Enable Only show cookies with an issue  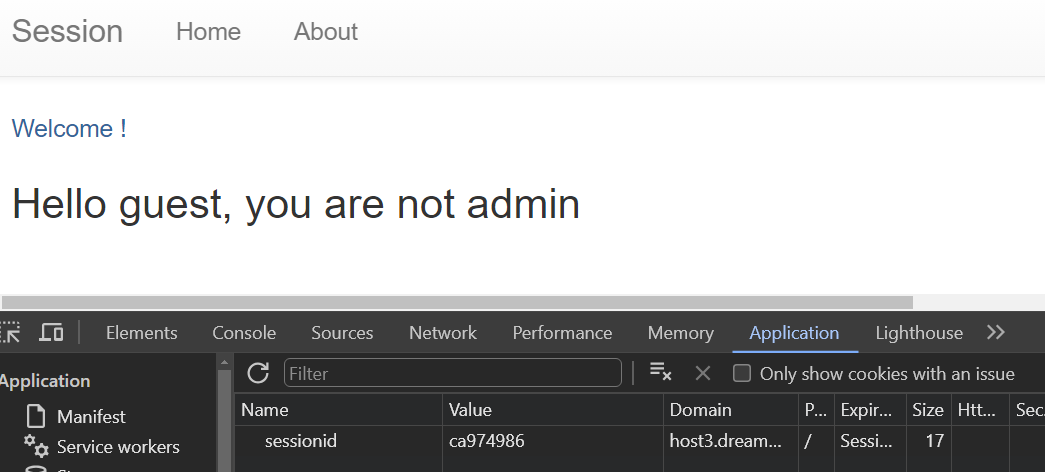click(742, 373)
